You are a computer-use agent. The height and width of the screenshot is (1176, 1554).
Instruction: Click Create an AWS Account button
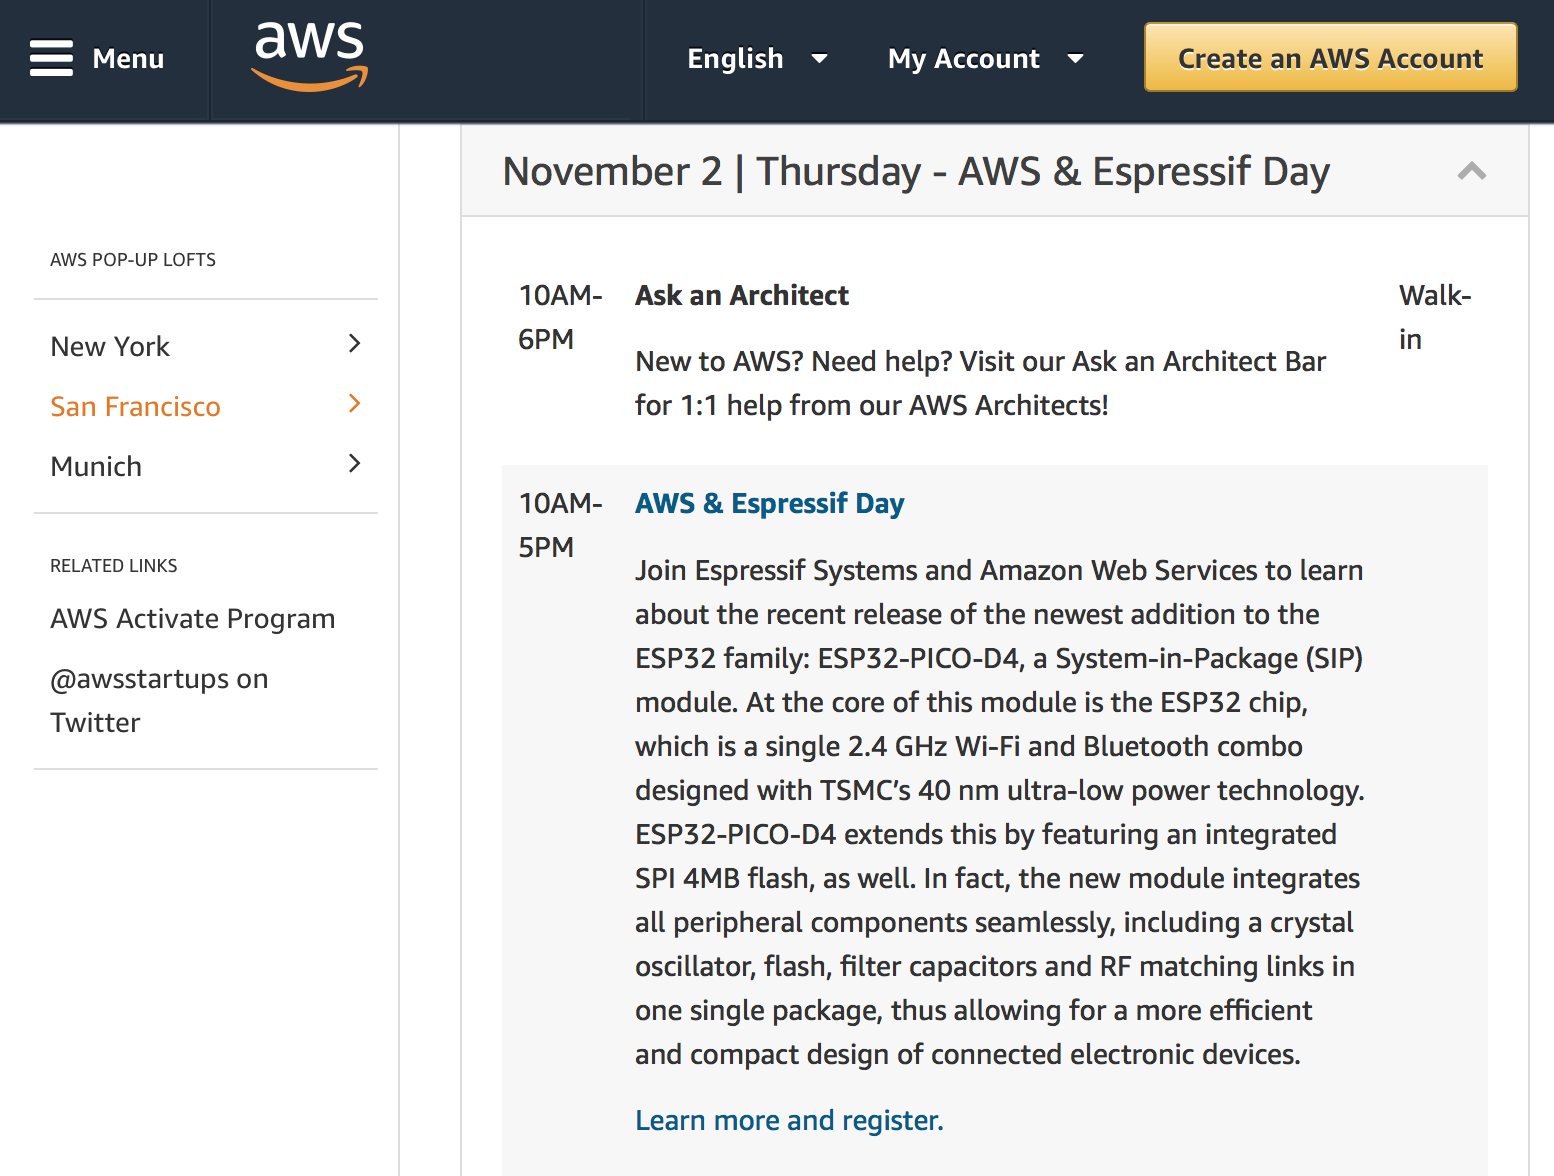click(1330, 58)
